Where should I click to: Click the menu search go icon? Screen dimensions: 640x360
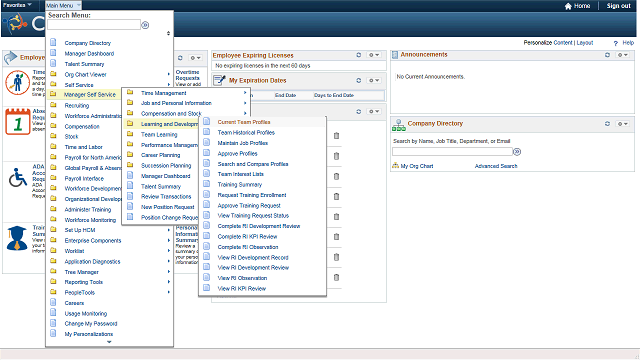pyautogui.click(x=145, y=25)
